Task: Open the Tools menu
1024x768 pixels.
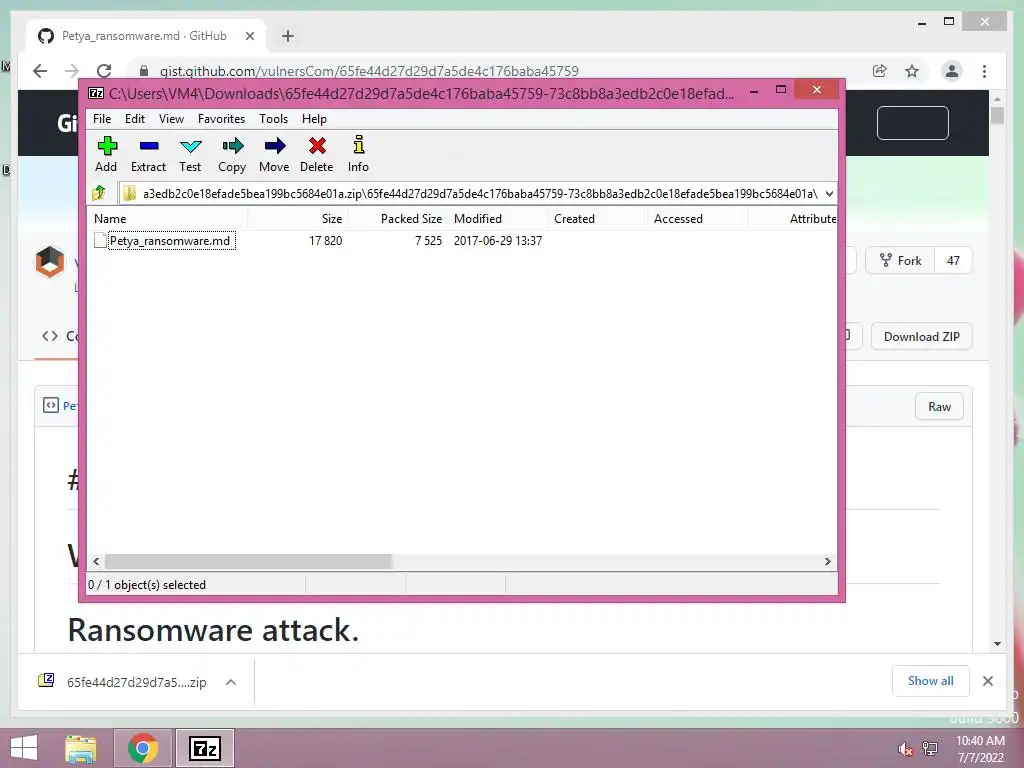Action: 273,119
